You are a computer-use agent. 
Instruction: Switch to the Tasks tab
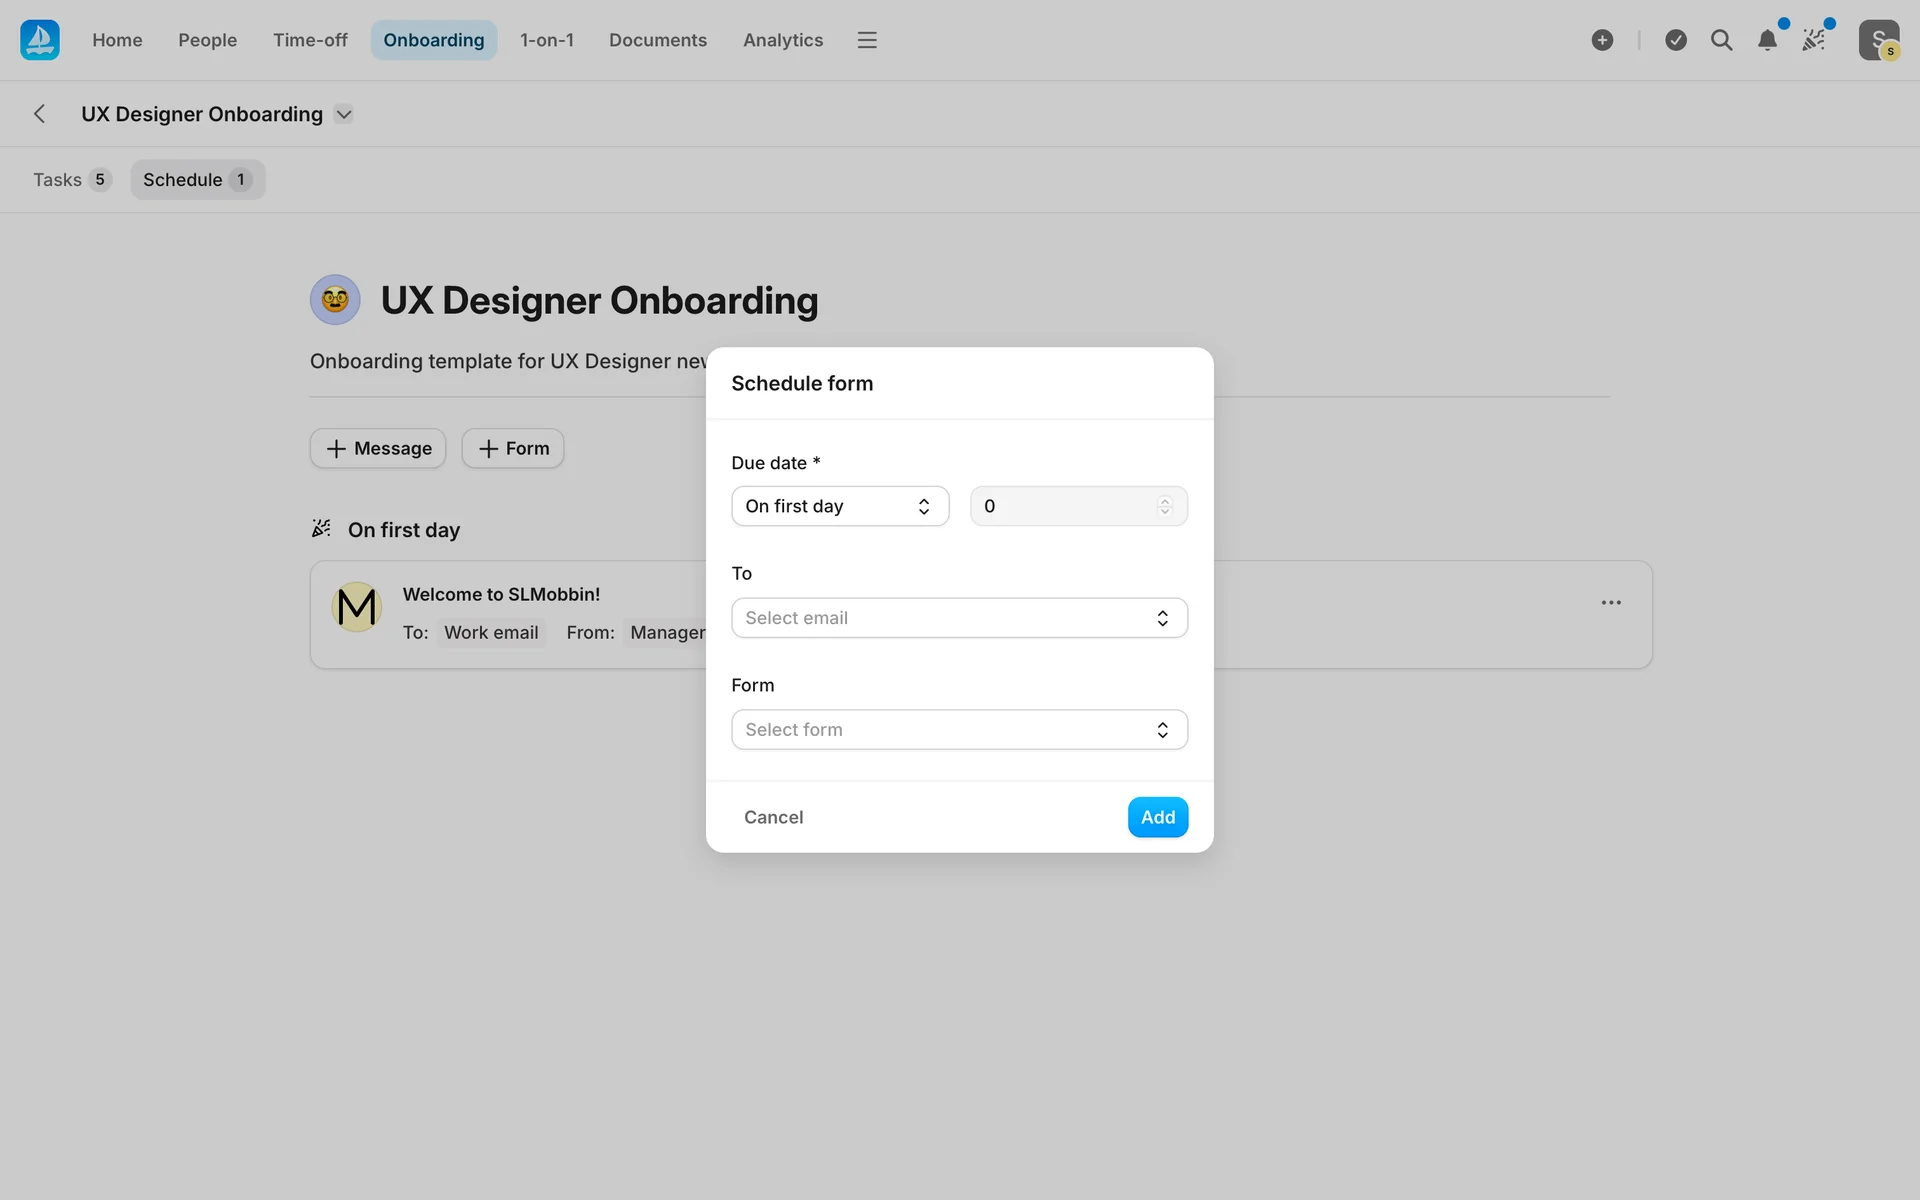tap(71, 180)
